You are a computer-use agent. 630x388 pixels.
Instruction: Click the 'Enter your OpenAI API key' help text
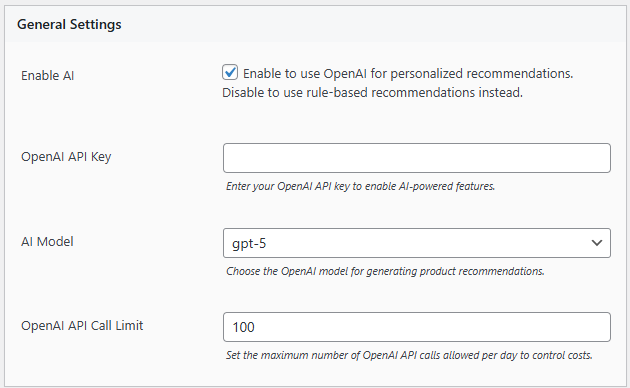[x=360, y=186]
